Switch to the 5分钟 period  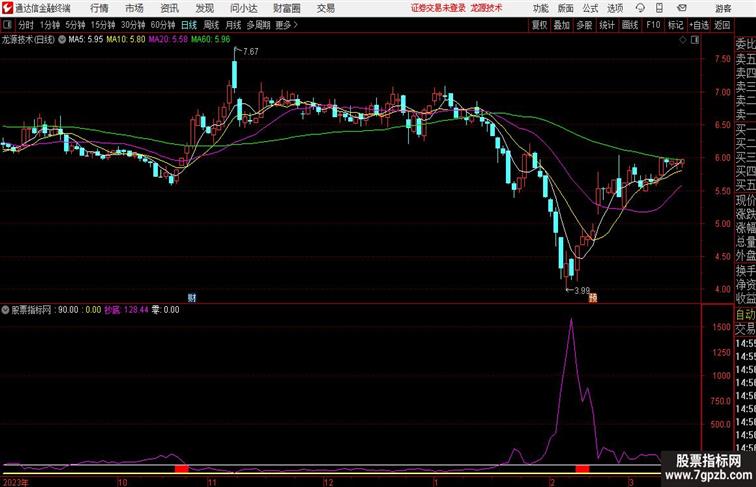(75, 25)
